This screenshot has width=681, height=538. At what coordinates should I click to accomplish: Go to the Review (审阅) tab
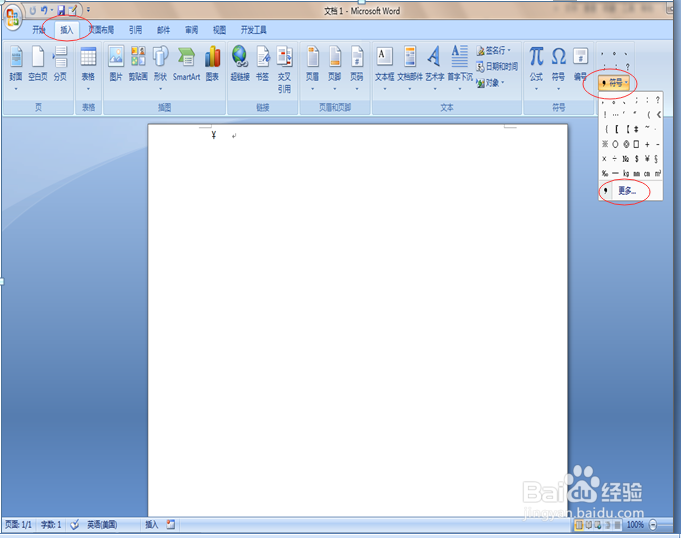point(191,30)
